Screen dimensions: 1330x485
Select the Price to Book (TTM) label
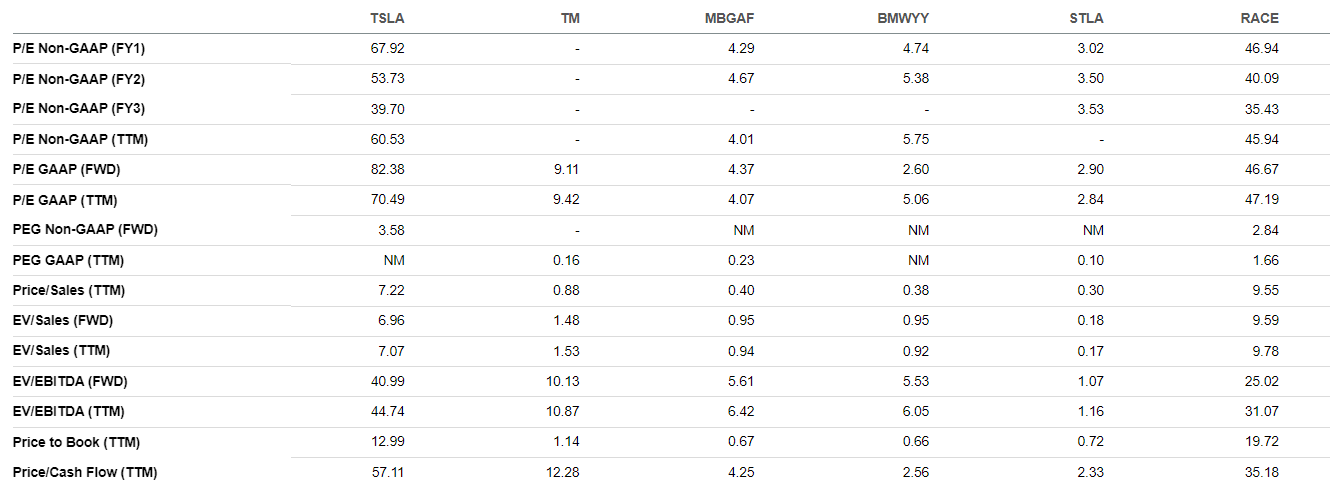point(74,441)
